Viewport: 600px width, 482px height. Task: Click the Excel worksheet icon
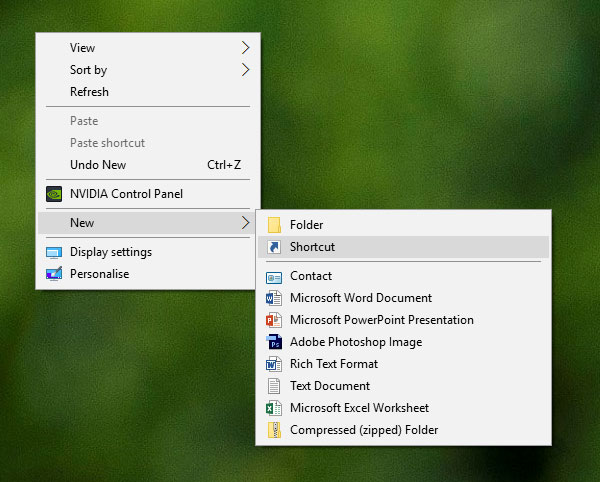point(274,408)
